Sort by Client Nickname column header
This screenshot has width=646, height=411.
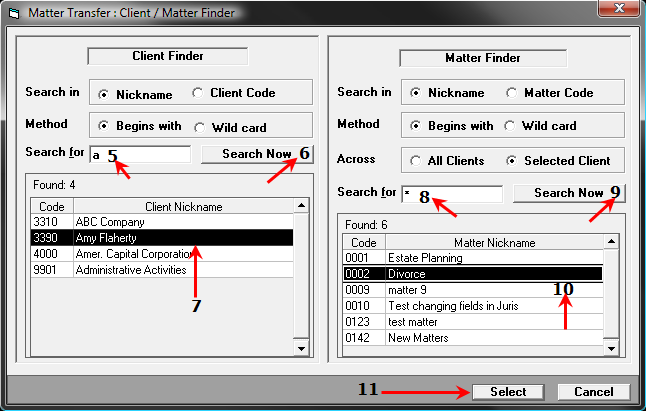[x=184, y=207]
